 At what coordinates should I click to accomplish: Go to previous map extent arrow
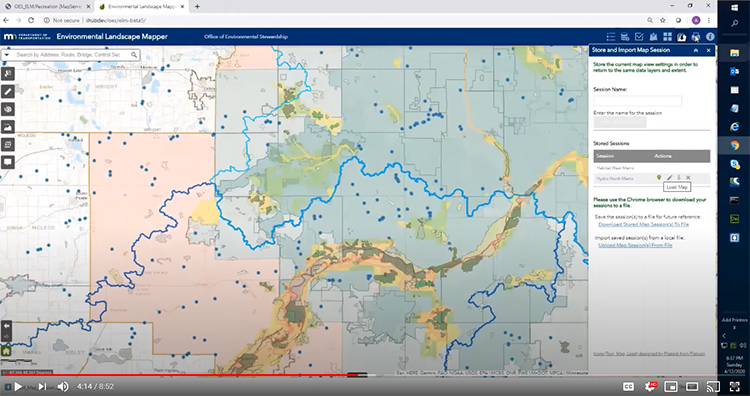(6, 326)
